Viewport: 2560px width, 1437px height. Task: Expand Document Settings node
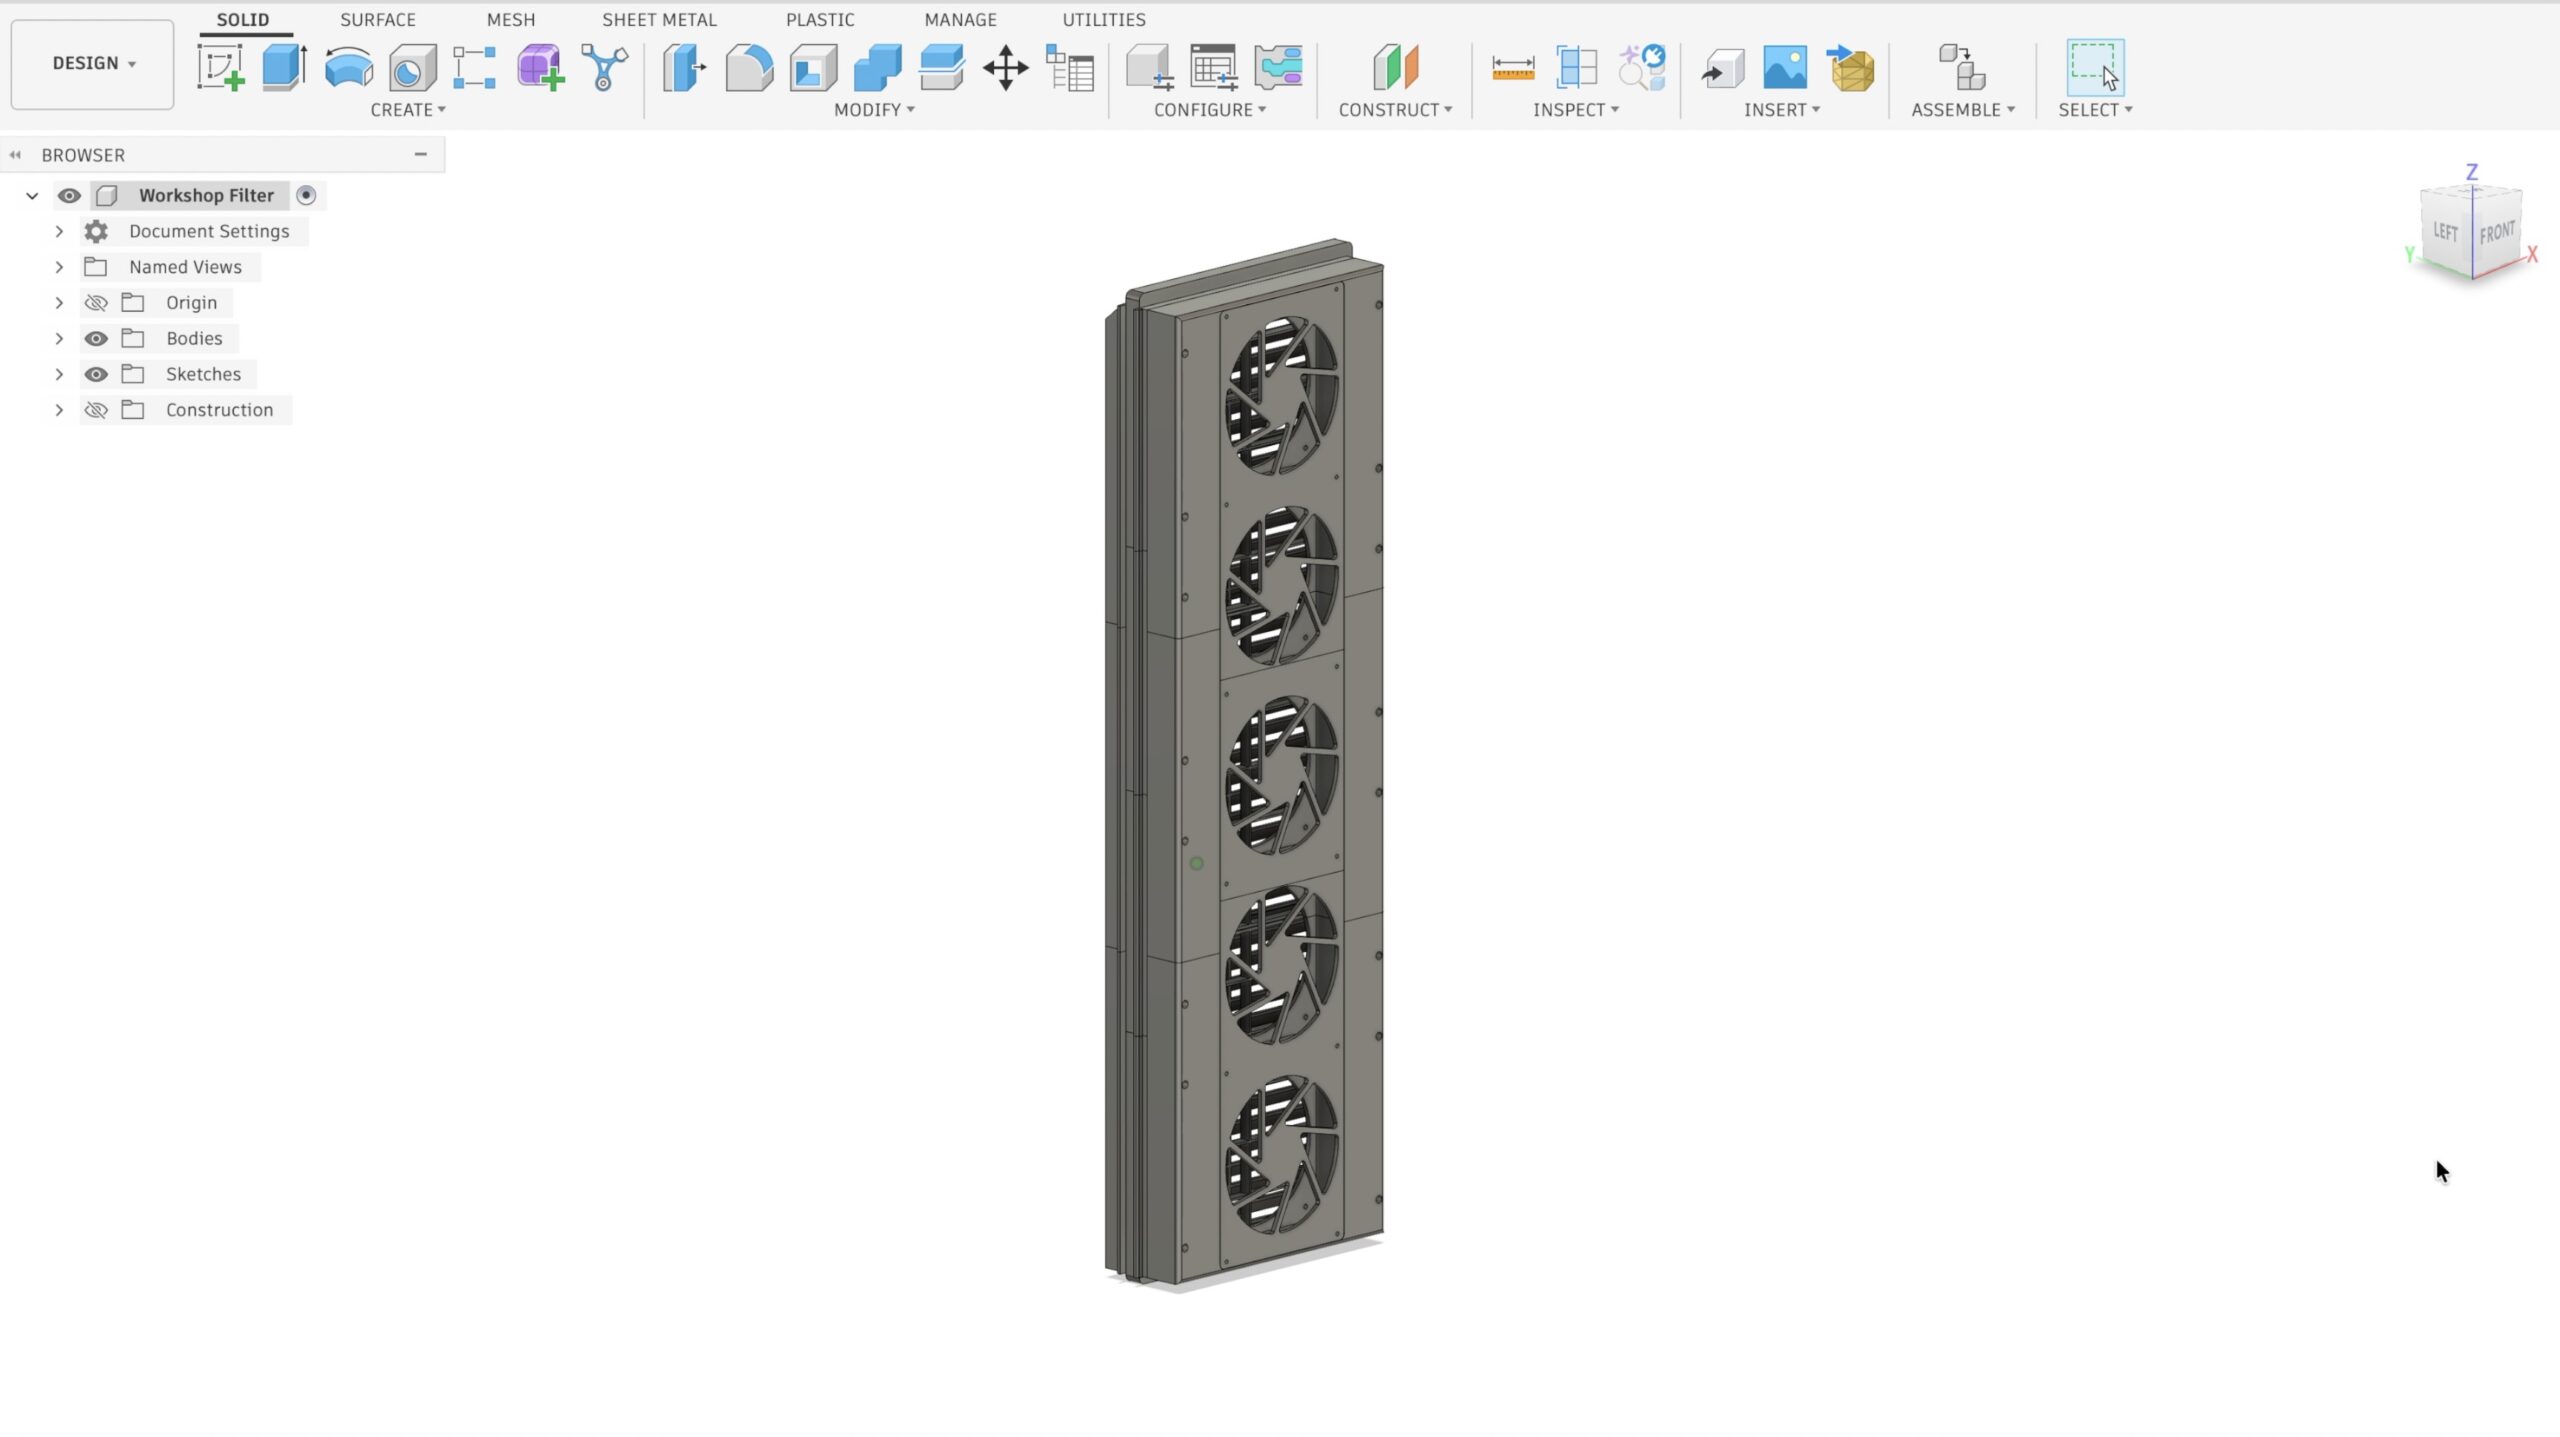(59, 231)
